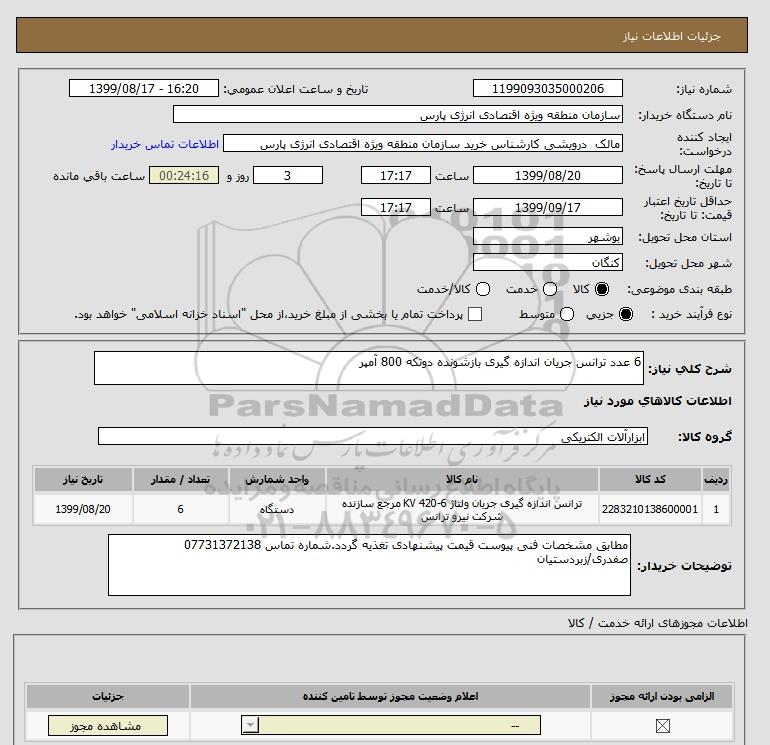Click the price validity date 1399/09/17 field
This screenshot has width=770, height=745.
coord(548,207)
